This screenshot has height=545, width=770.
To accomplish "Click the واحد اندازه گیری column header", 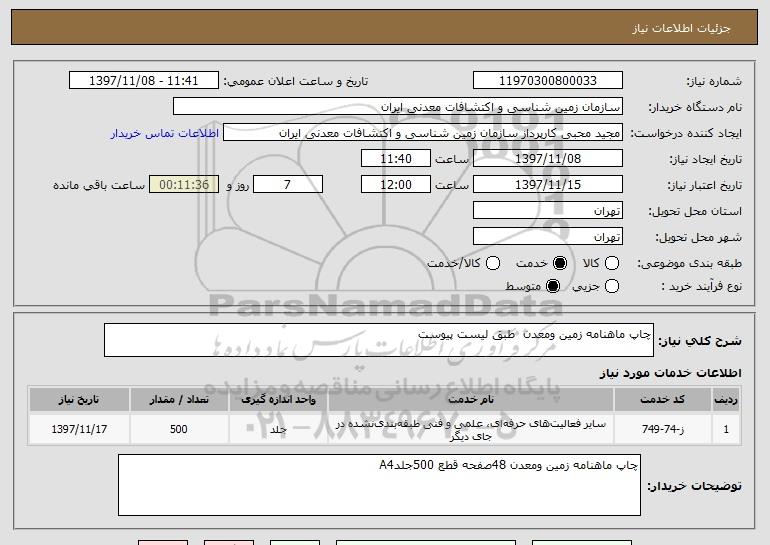I will pyautogui.click(x=278, y=400).
